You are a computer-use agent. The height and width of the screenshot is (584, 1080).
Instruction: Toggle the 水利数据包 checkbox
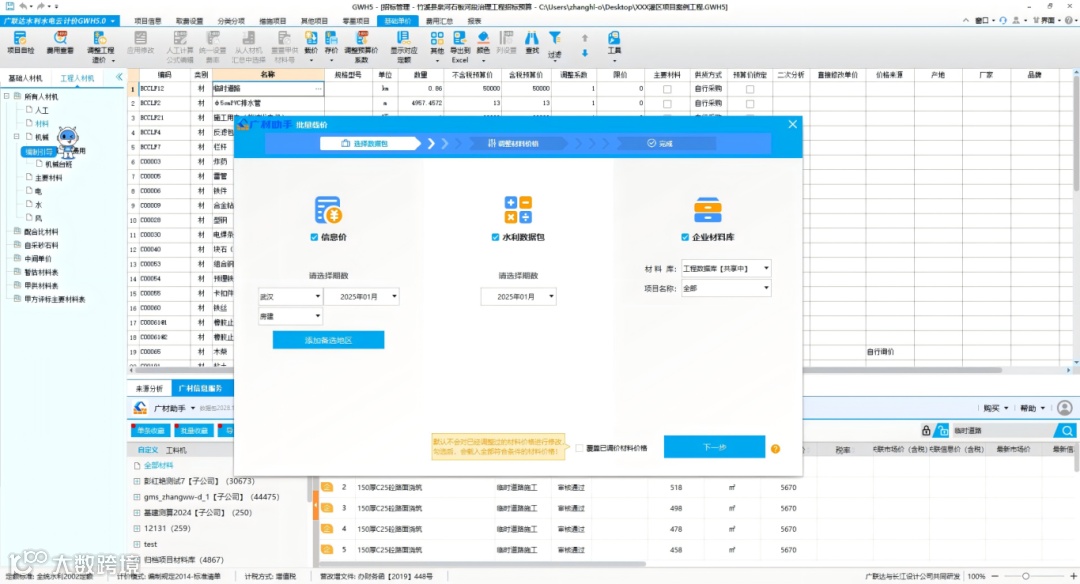(495, 237)
